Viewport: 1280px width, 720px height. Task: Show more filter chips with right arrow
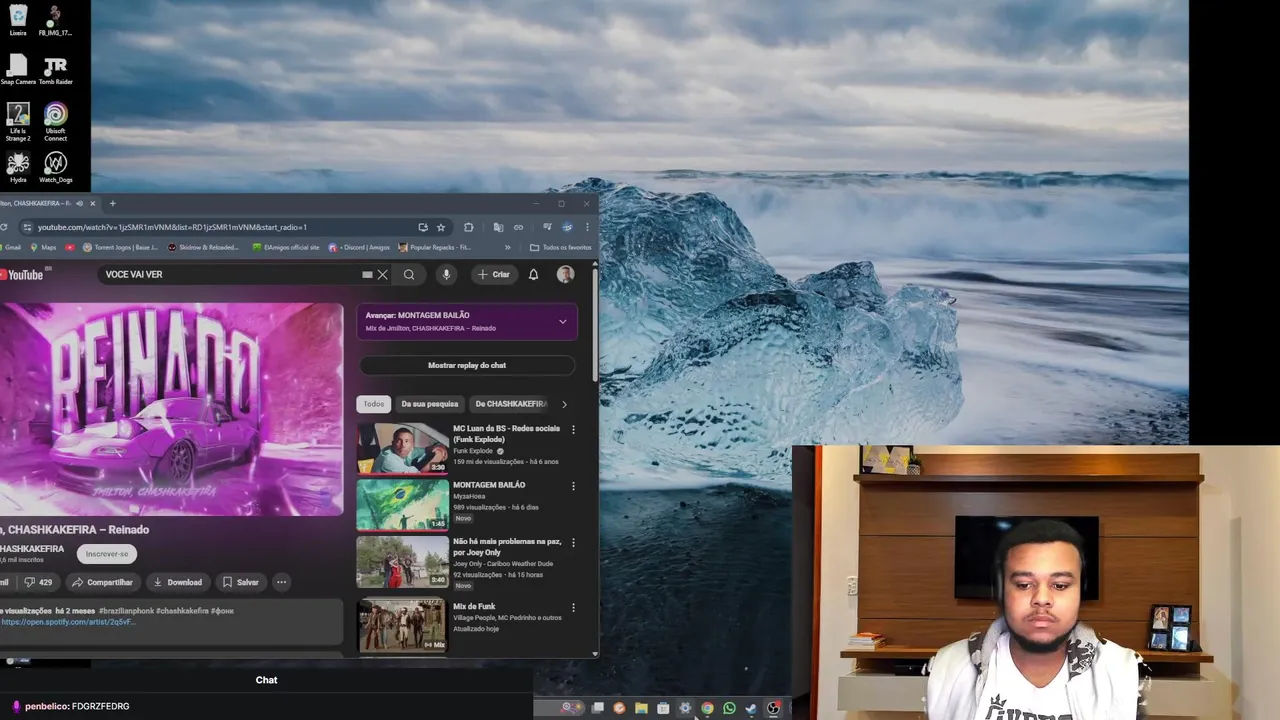point(564,404)
